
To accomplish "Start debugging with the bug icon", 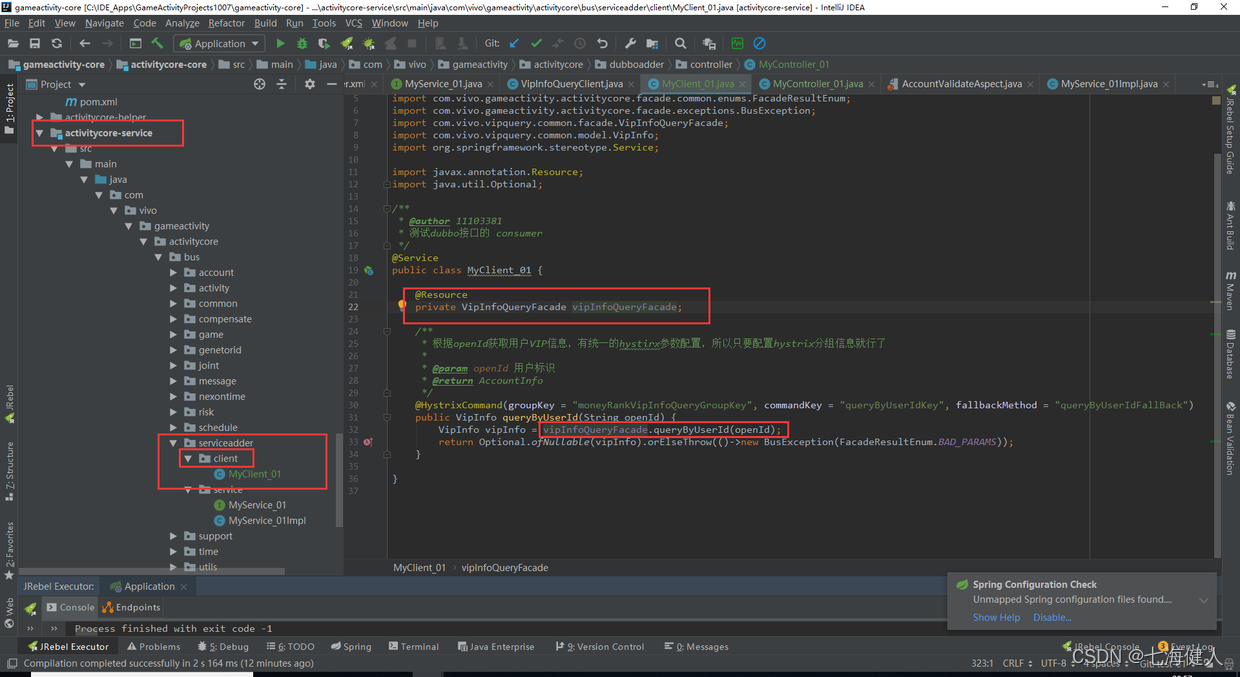I will click(x=302, y=43).
